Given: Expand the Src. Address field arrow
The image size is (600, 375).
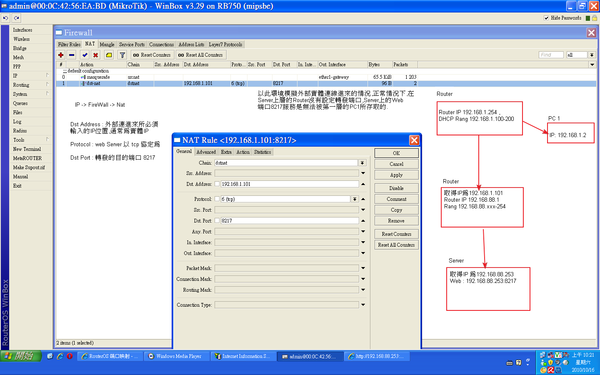Looking at the screenshot, I should click(363, 173).
